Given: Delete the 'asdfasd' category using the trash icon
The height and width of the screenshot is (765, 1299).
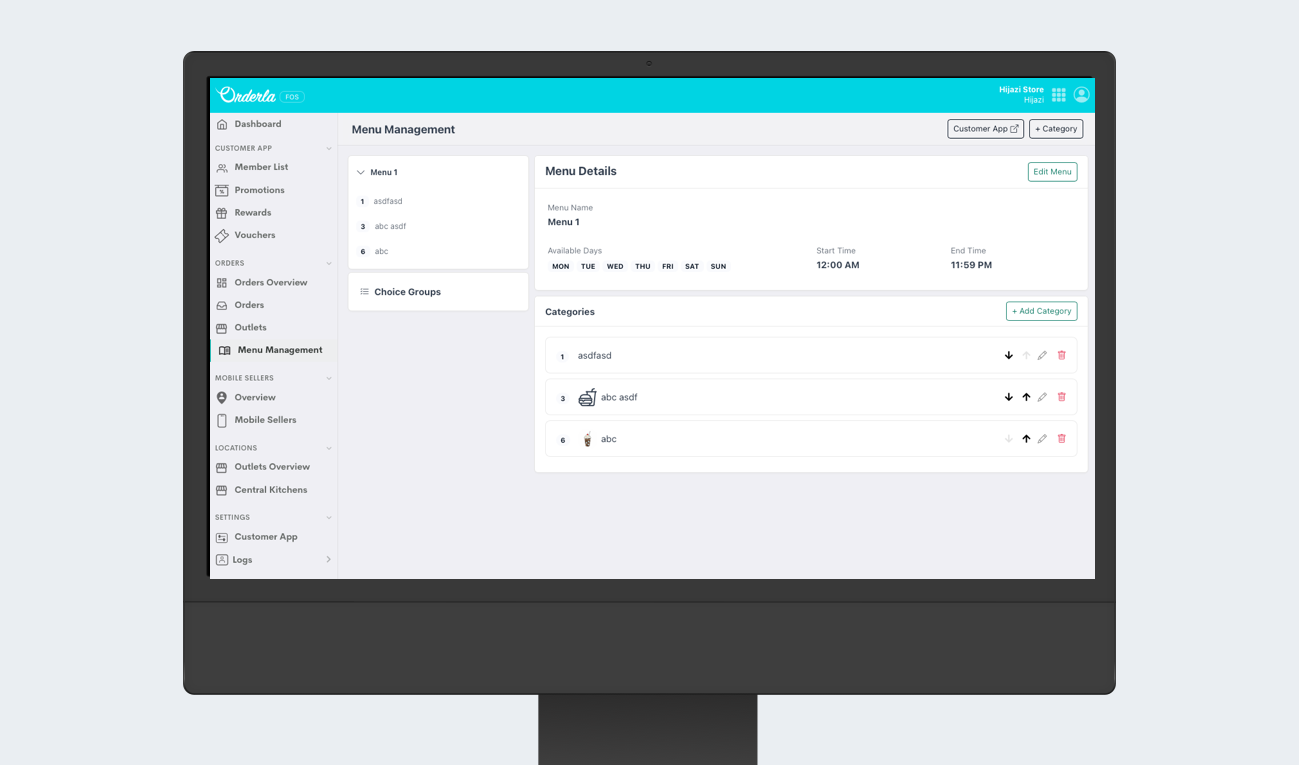Looking at the screenshot, I should [1061, 355].
